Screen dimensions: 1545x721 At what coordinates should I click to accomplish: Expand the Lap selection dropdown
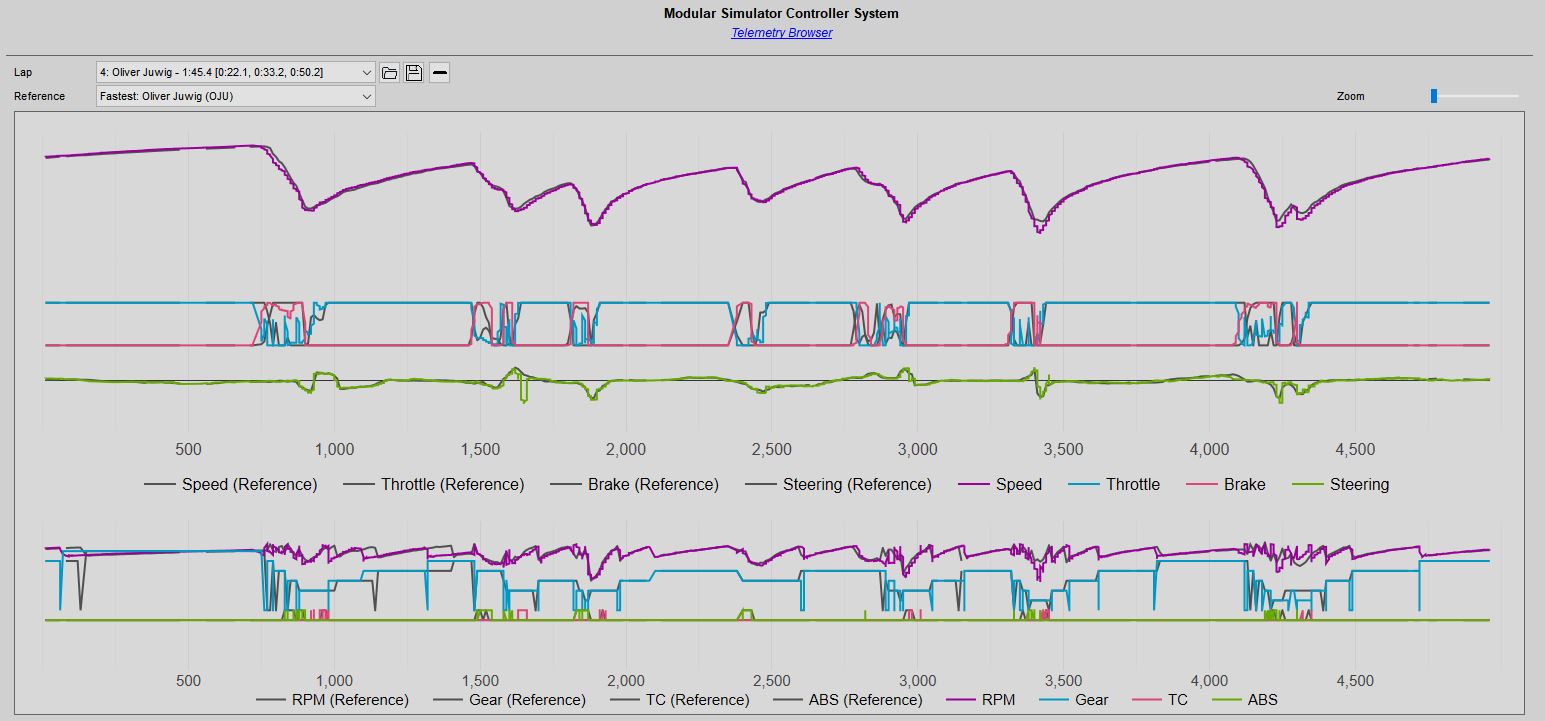coord(236,72)
